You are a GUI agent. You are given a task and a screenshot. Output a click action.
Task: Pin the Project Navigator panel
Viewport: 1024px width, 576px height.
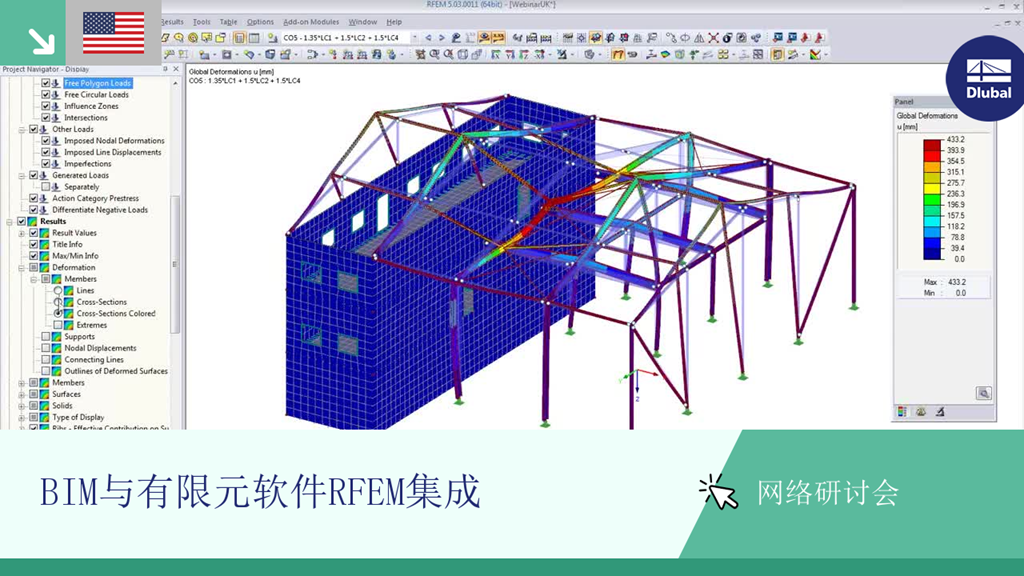coord(165,69)
